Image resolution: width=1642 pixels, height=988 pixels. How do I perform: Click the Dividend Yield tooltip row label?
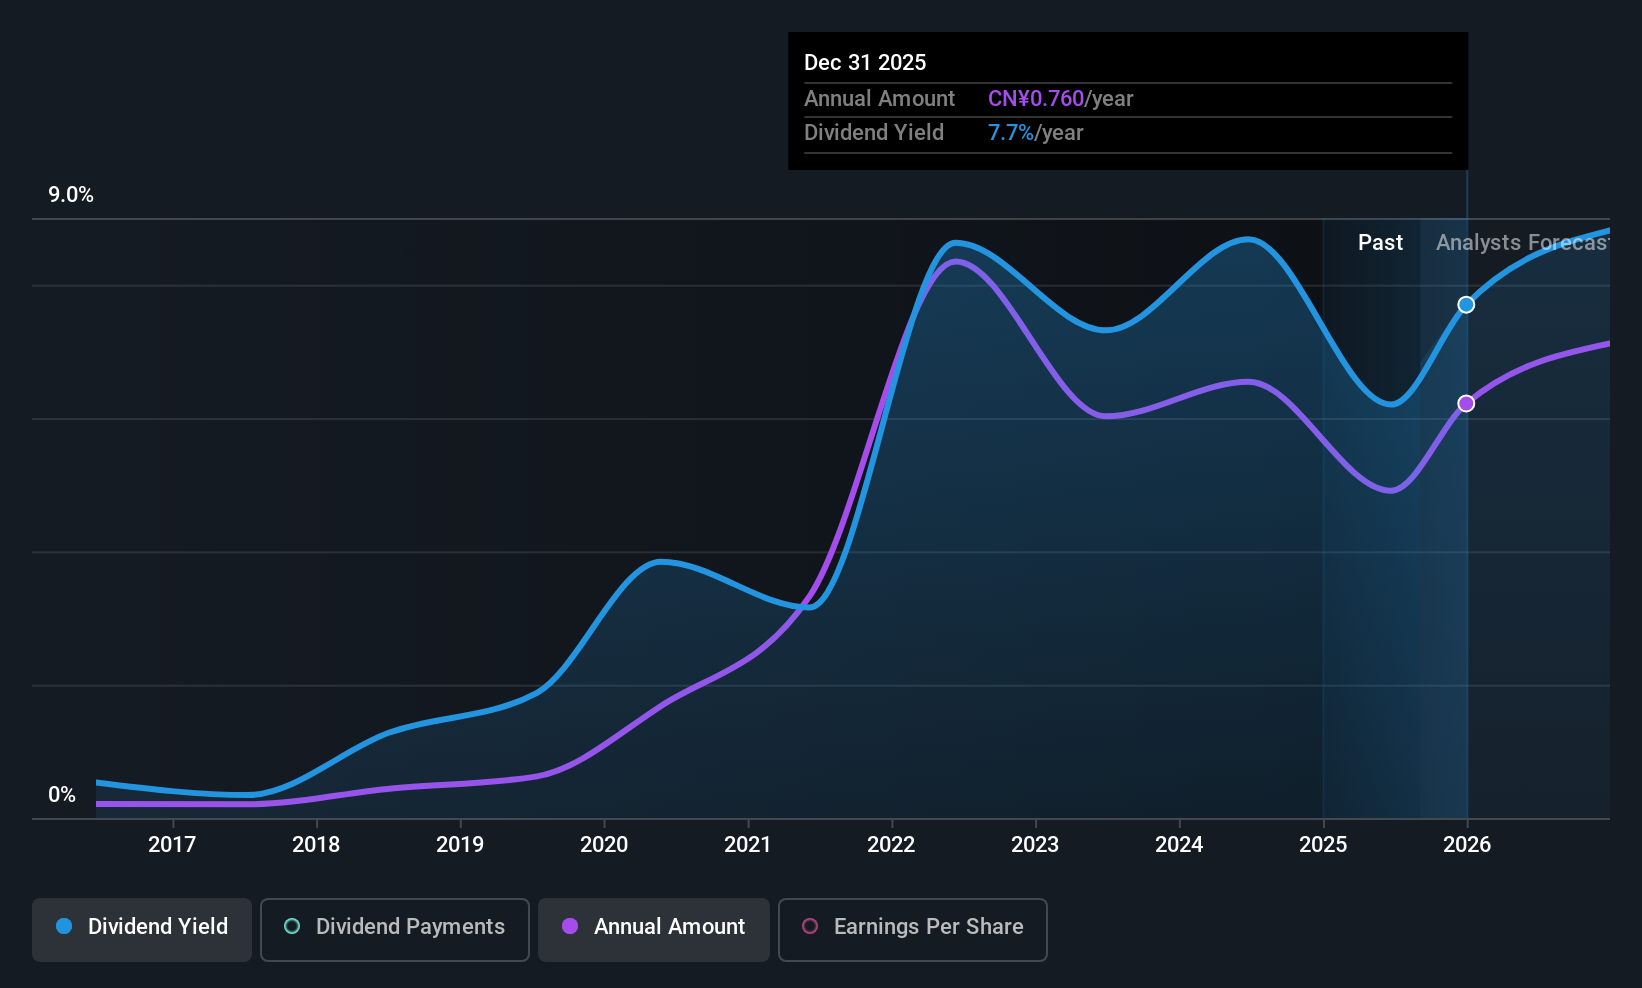pyautogui.click(x=874, y=133)
